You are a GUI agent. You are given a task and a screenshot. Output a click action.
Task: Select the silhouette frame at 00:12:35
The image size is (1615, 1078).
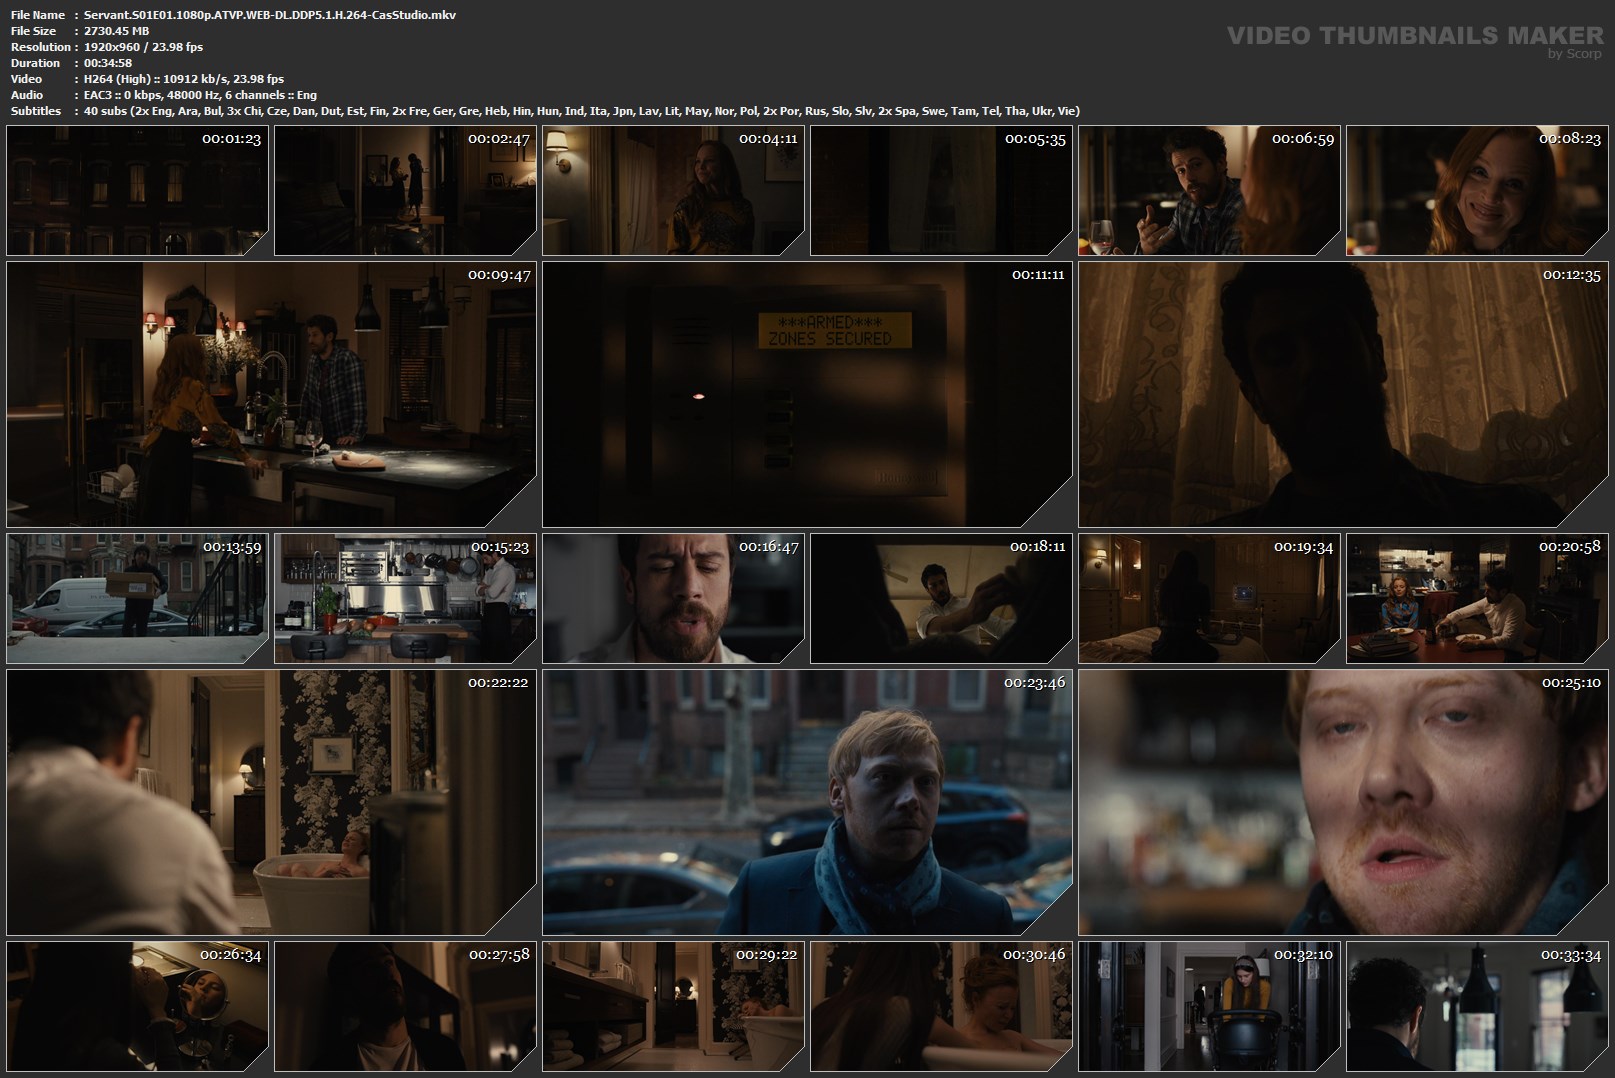click(x=1343, y=394)
